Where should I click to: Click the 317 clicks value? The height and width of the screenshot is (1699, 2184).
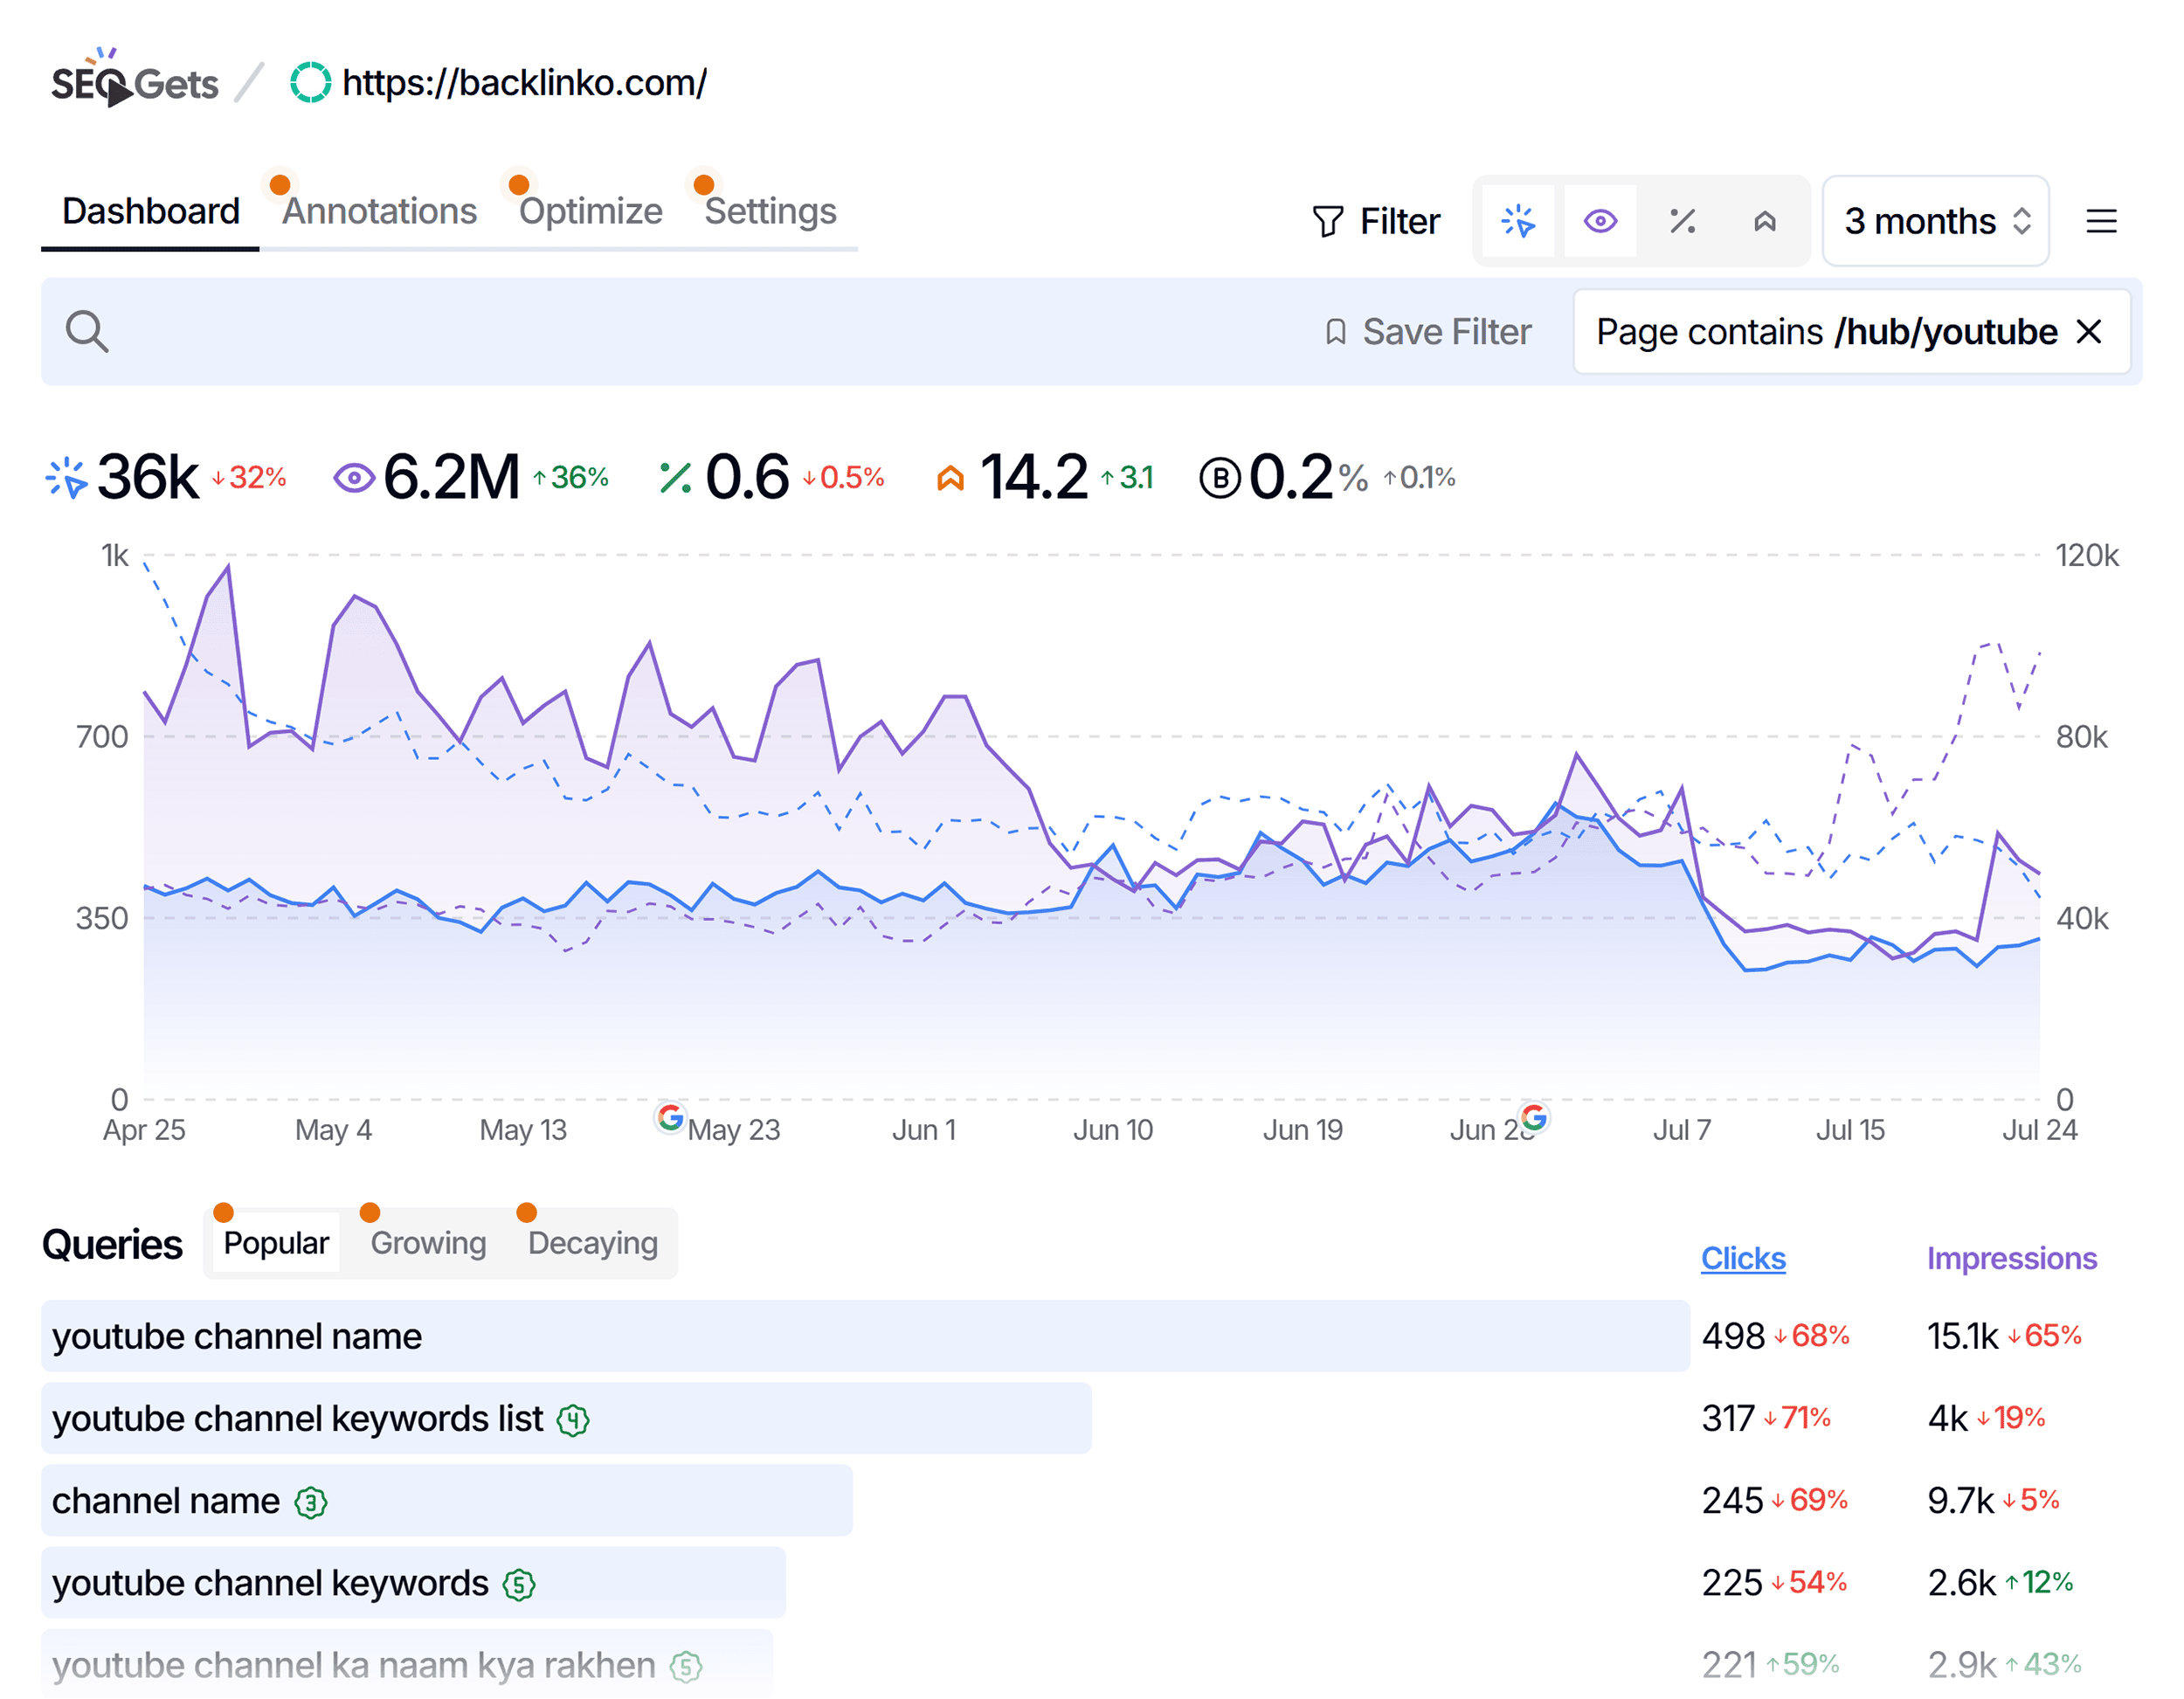pos(1728,1418)
